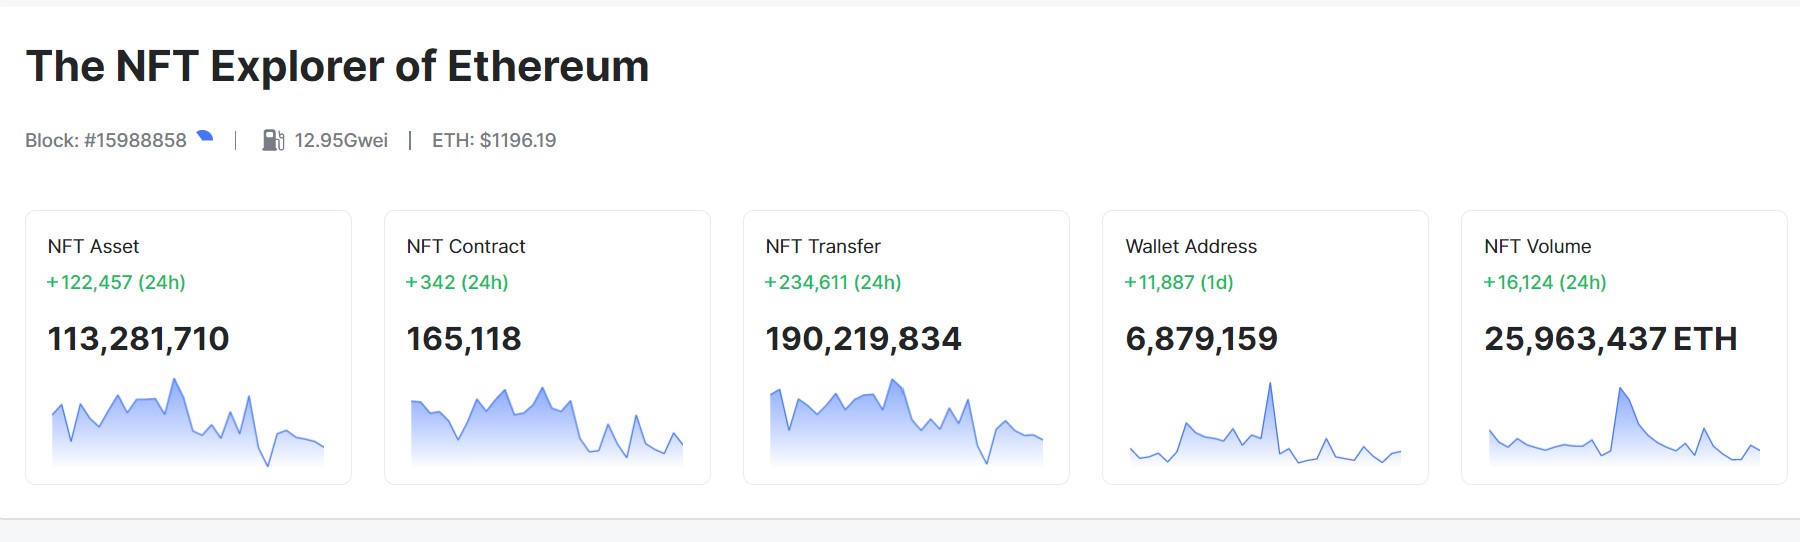
Task: Click the NFT Asset sparkline chart
Action: point(188,425)
